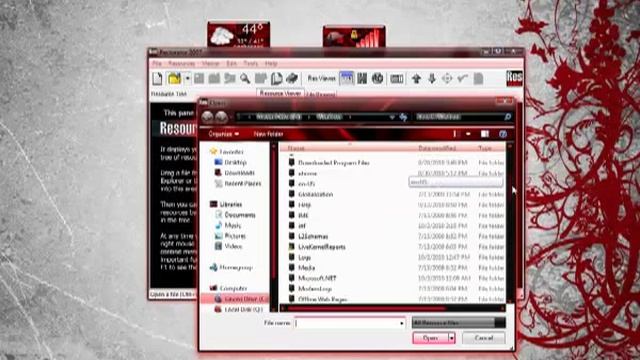Screen dimensions: 640x360
Task: Click the search magnifier icon in the dialog
Action: click(x=508, y=117)
